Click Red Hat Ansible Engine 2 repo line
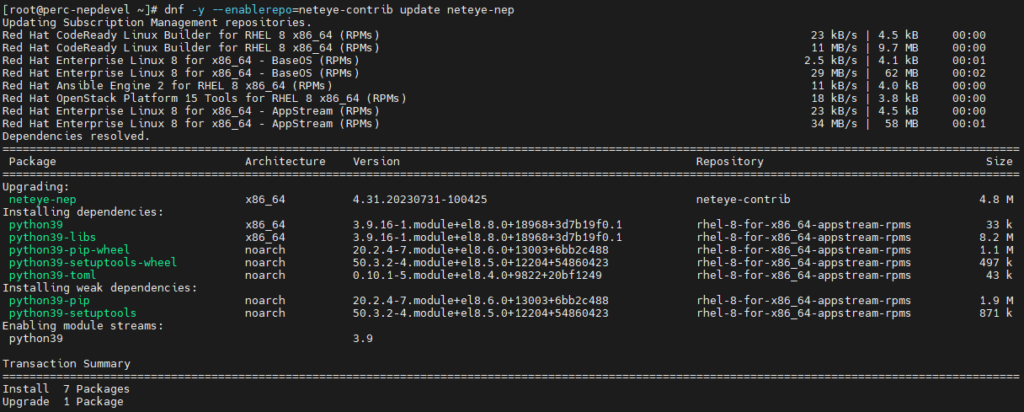This screenshot has width=1024, height=412. pos(167,86)
